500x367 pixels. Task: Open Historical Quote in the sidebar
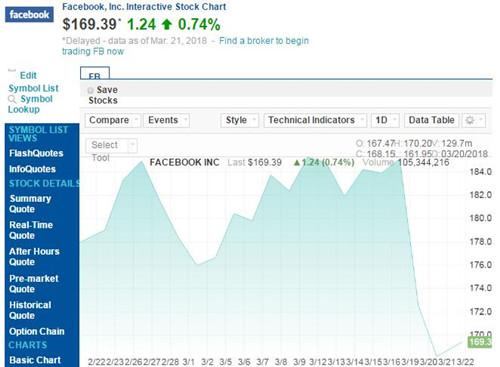[30, 310]
